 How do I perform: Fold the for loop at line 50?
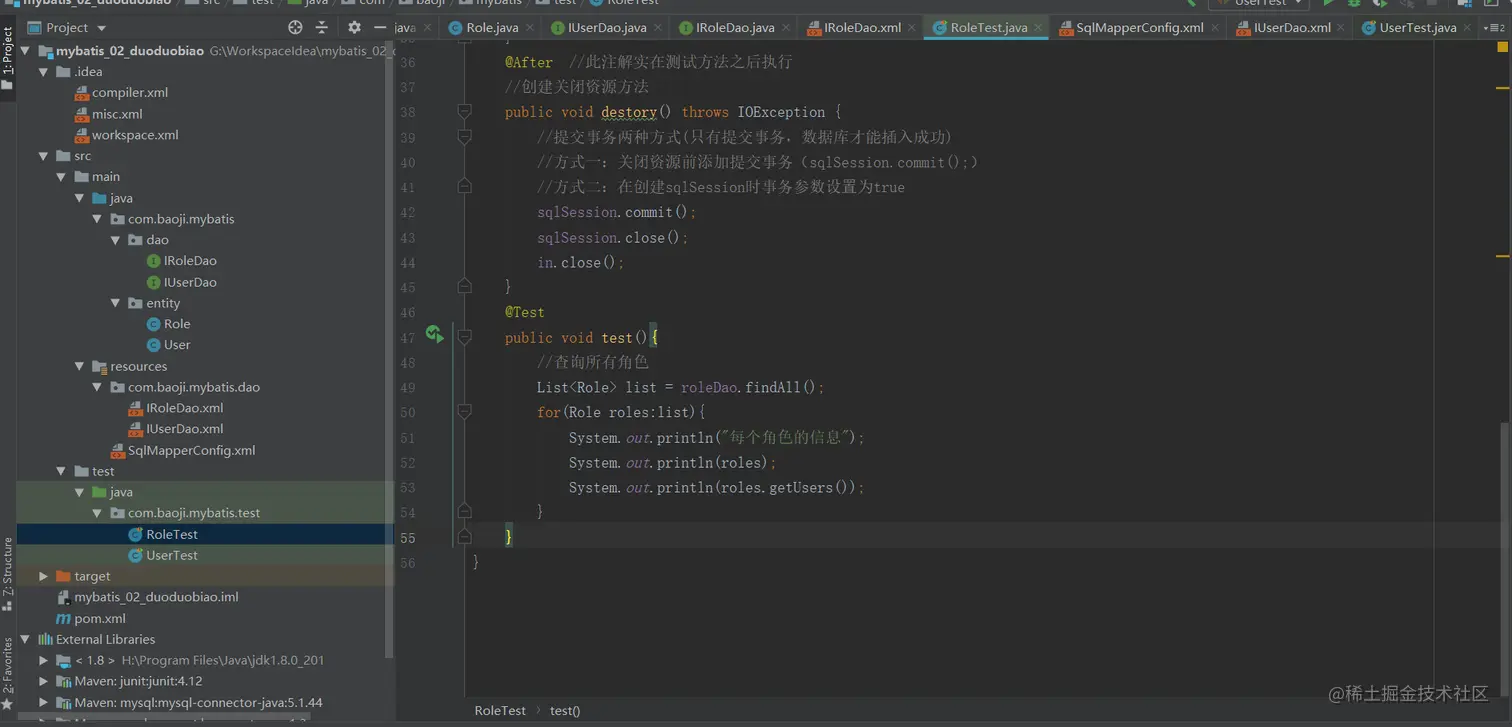464,412
